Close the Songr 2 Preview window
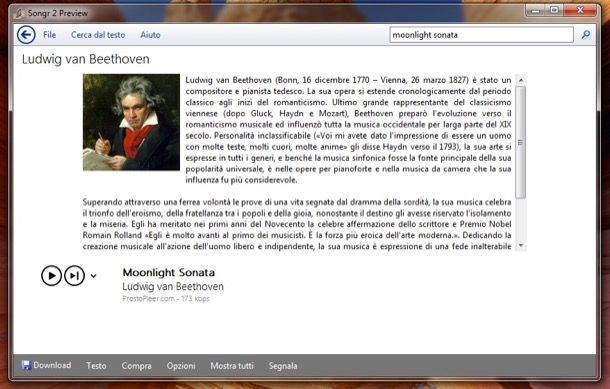 (x=580, y=11)
